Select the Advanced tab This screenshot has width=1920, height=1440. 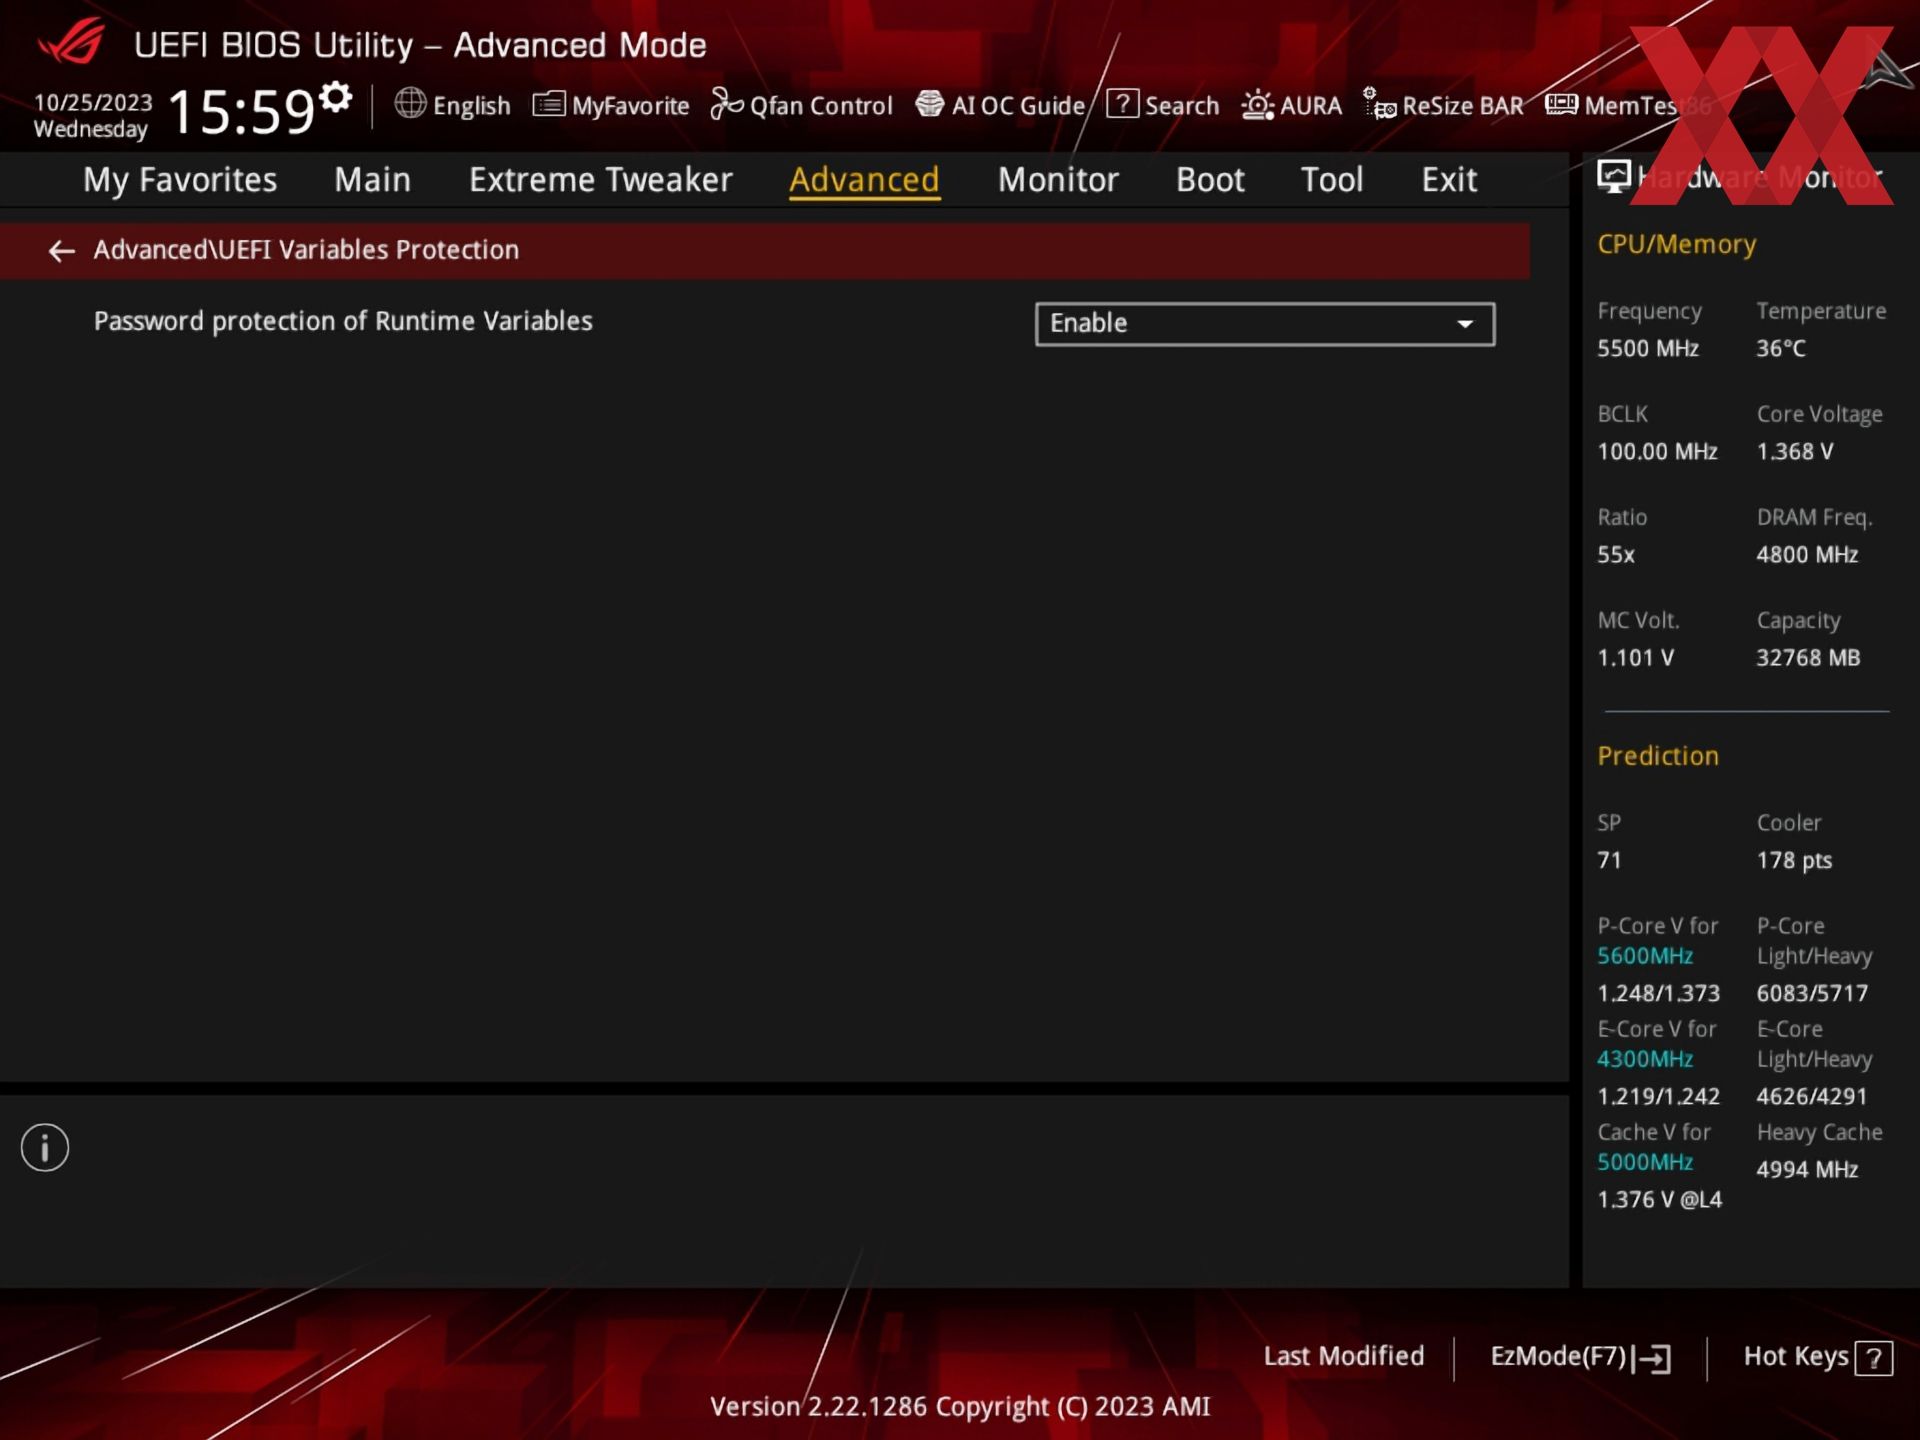point(864,180)
